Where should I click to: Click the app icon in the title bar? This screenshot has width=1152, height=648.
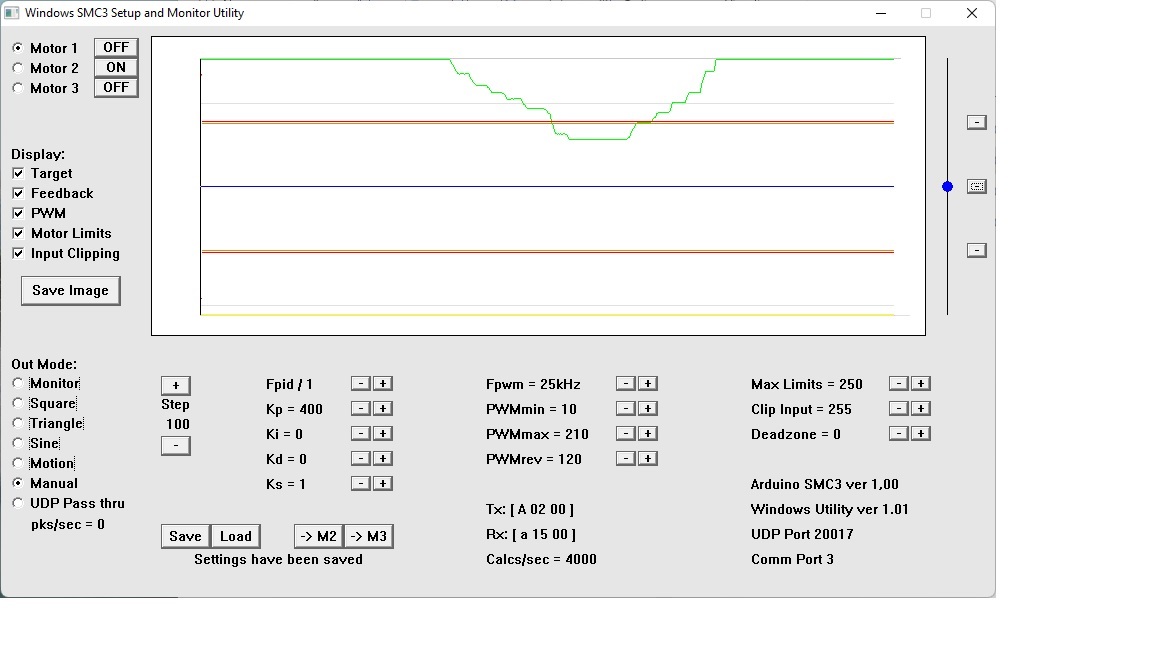[x=12, y=13]
